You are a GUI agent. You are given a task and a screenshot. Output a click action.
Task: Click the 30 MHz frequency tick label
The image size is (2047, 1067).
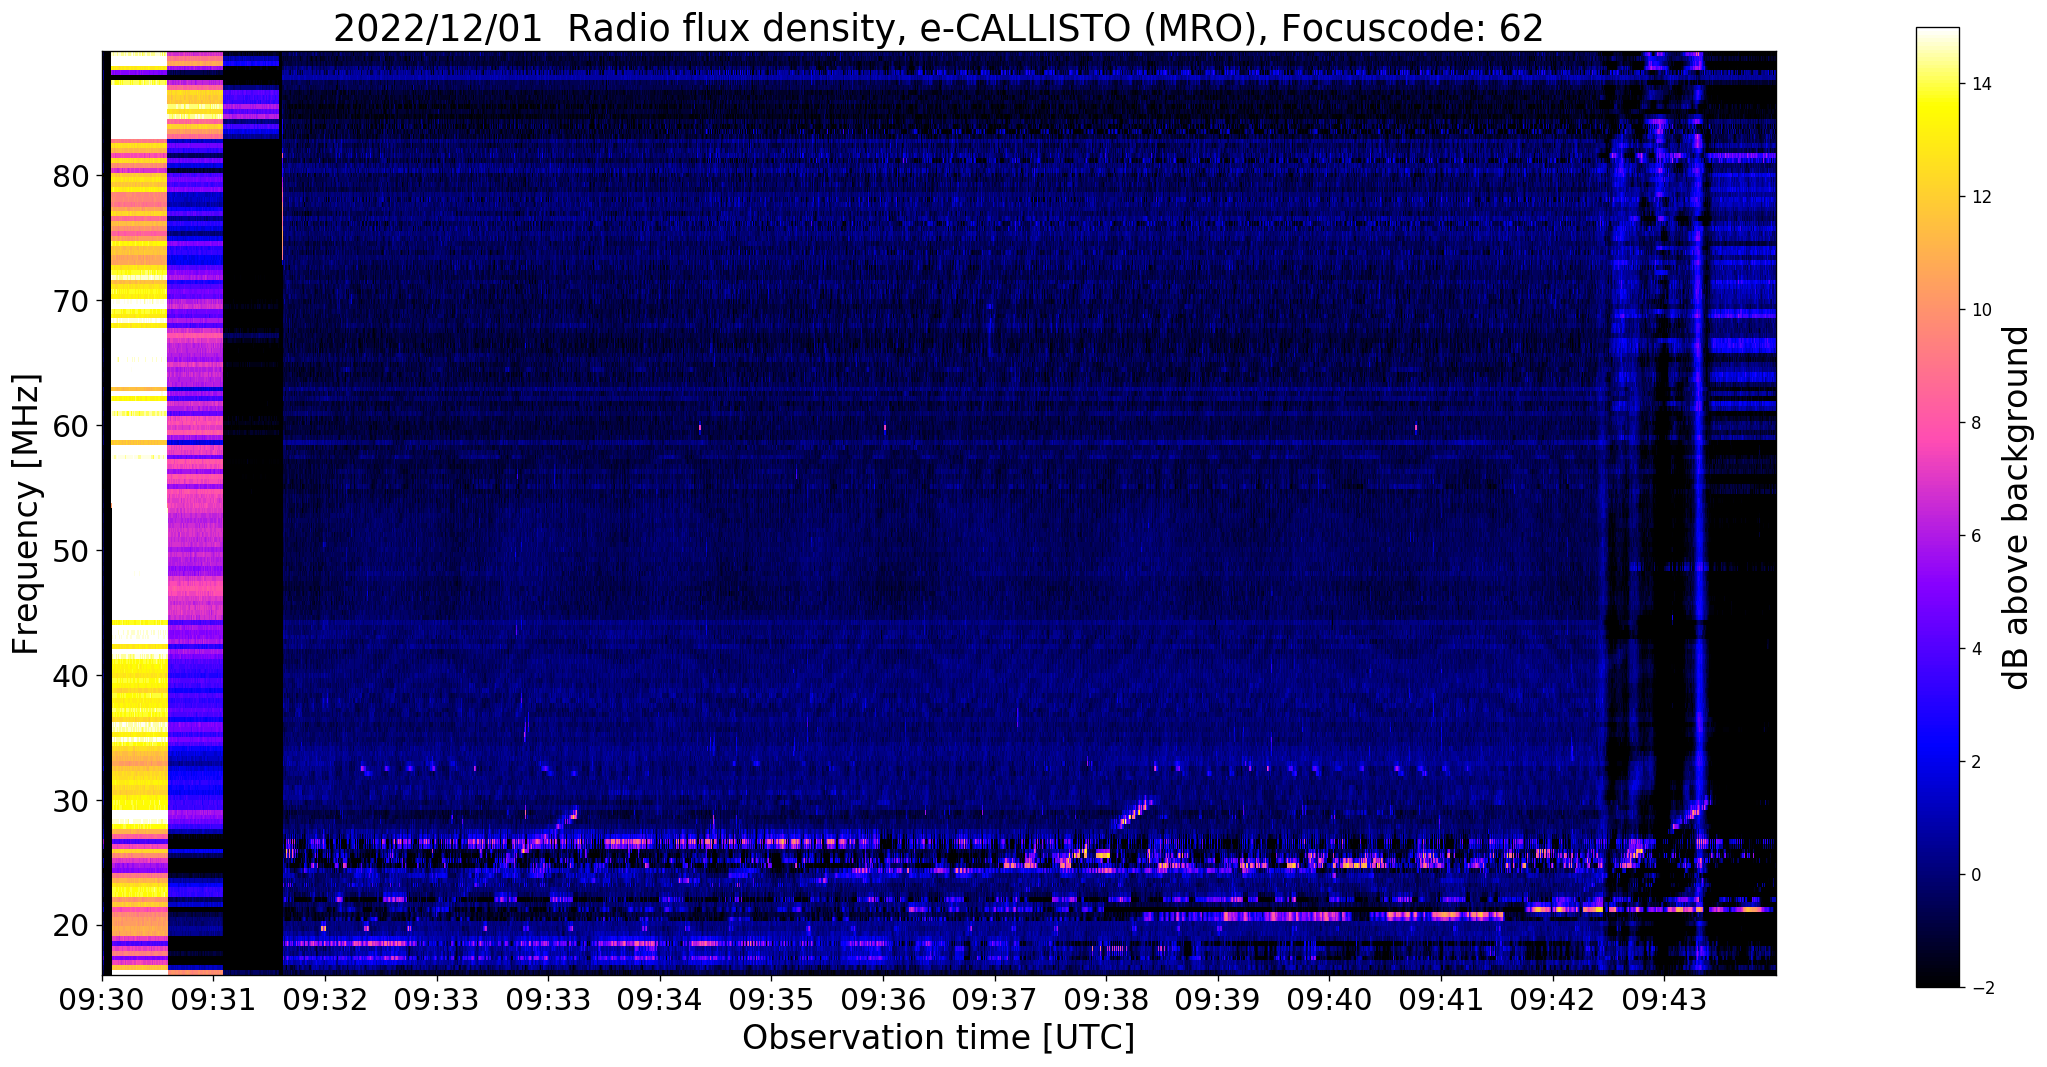70,801
